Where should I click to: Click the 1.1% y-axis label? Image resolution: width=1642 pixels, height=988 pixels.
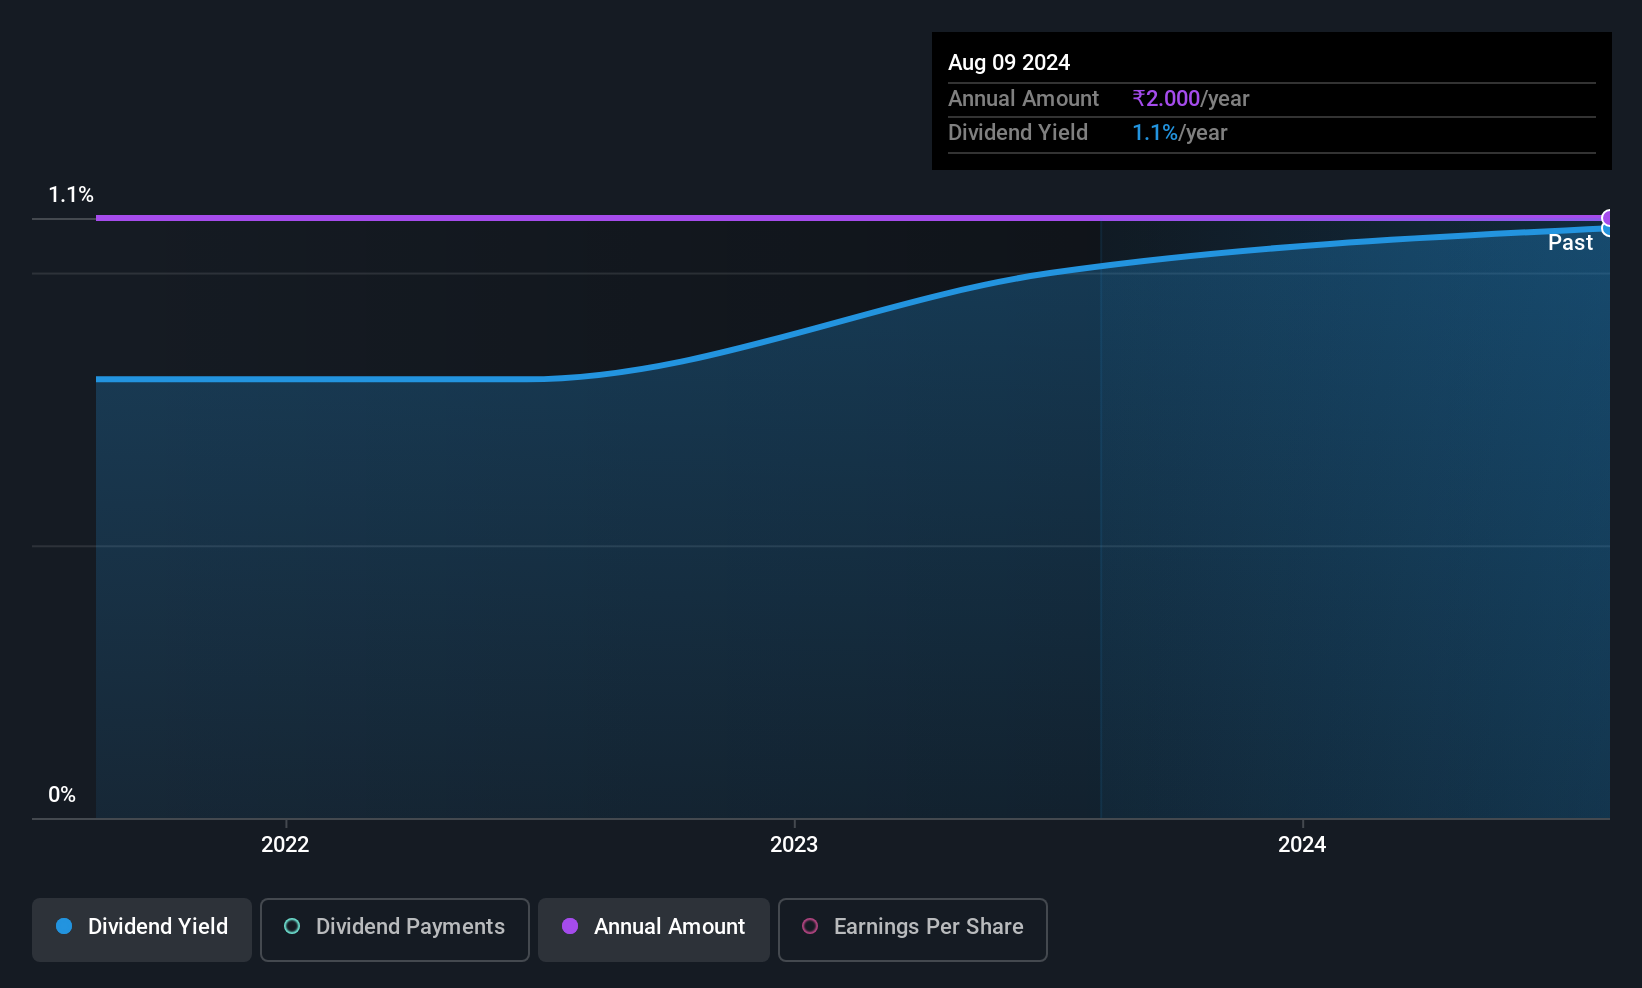coord(71,194)
